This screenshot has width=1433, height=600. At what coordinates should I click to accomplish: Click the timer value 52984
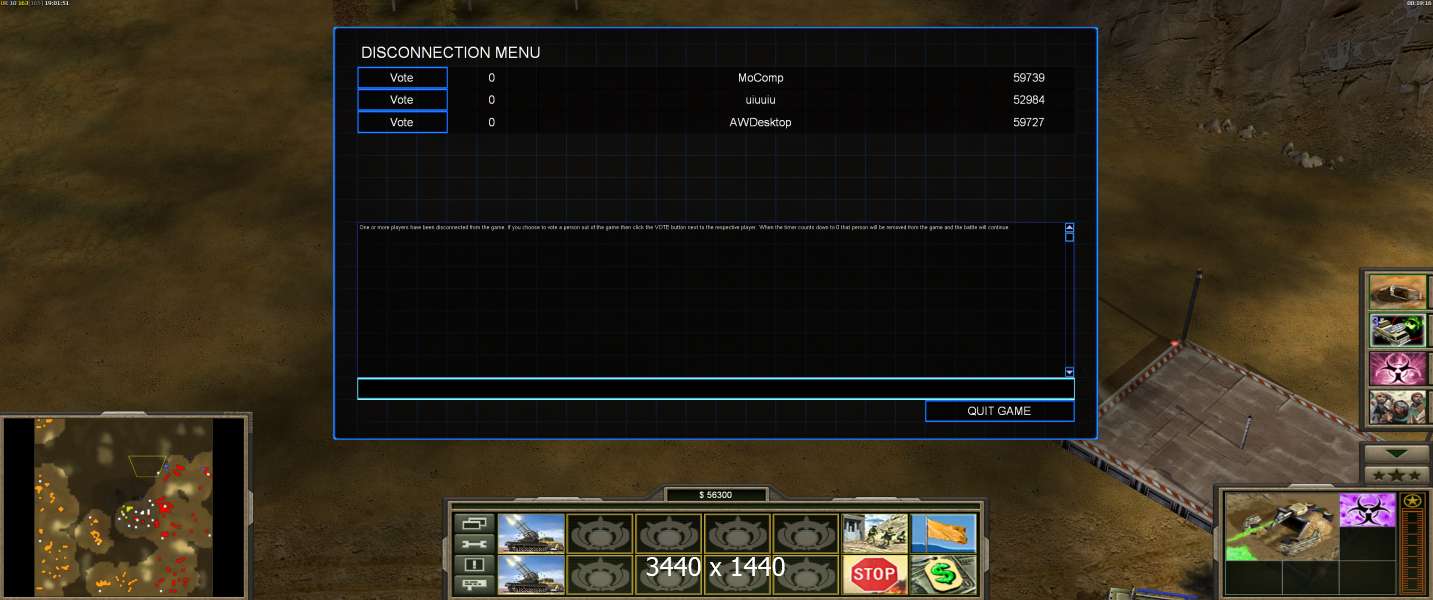click(1029, 100)
